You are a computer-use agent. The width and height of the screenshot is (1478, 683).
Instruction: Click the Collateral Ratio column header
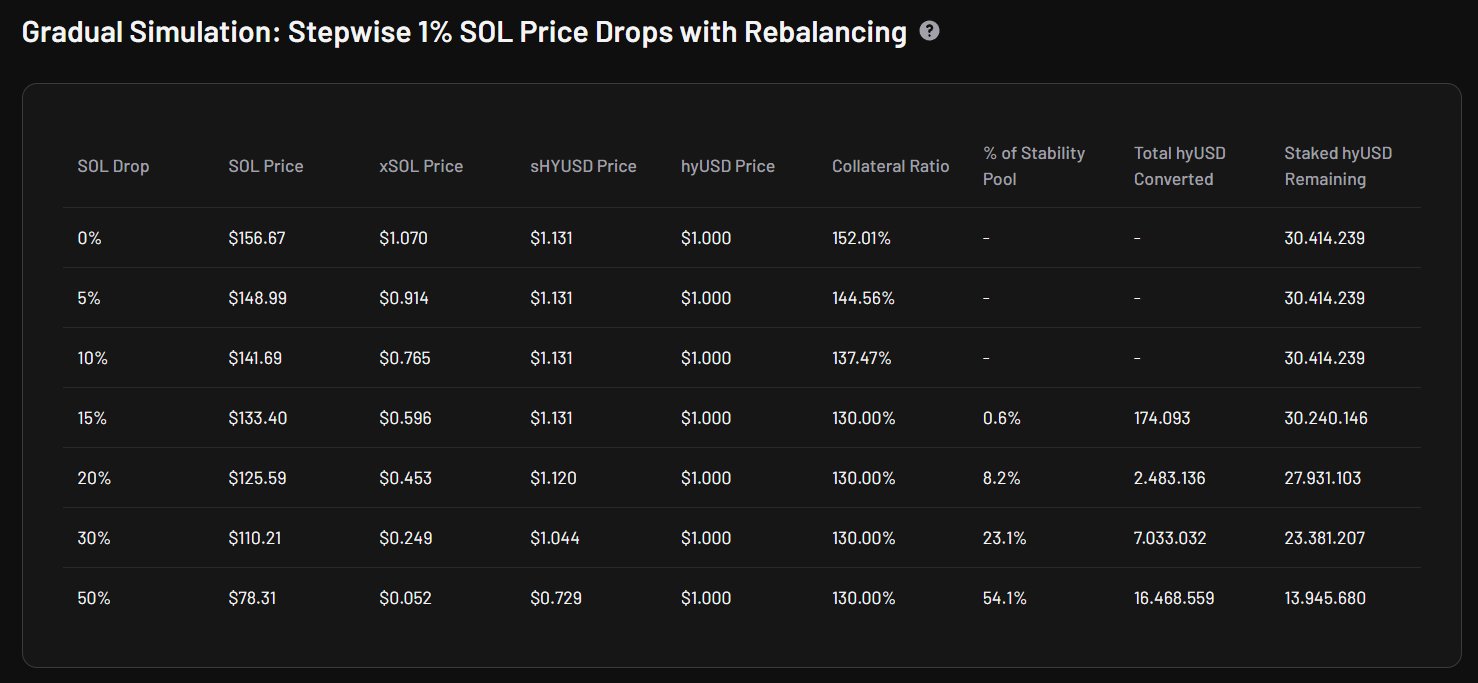tap(890, 166)
